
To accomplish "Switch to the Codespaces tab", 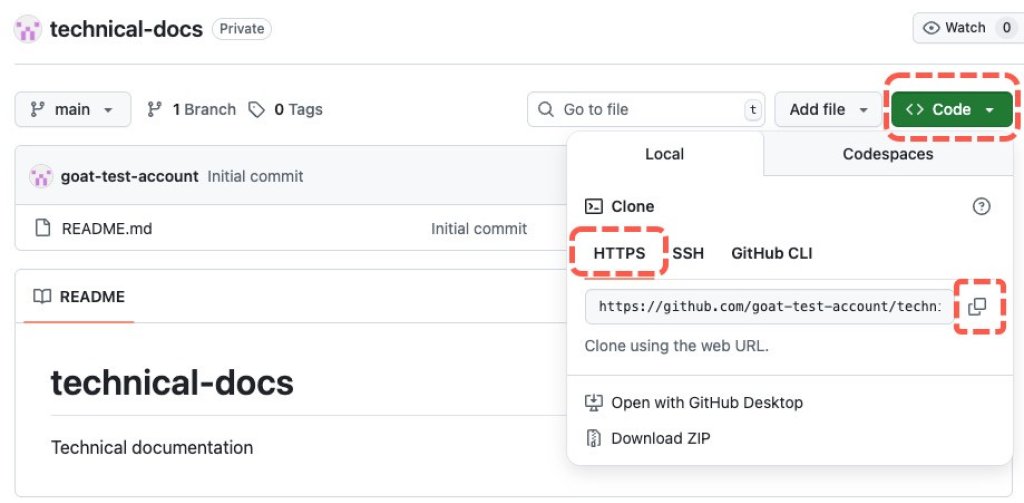I will tap(888, 154).
